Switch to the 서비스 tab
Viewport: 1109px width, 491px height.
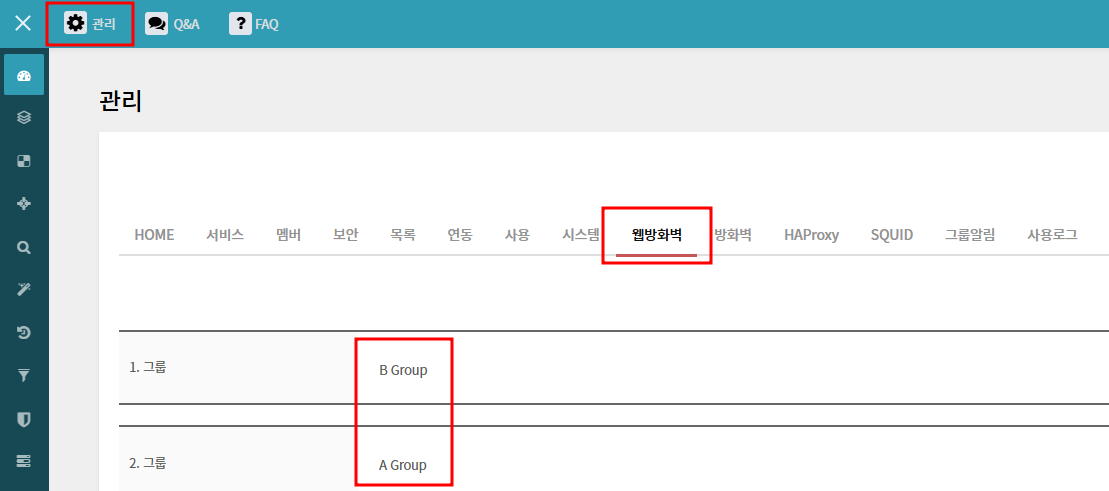[225, 235]
